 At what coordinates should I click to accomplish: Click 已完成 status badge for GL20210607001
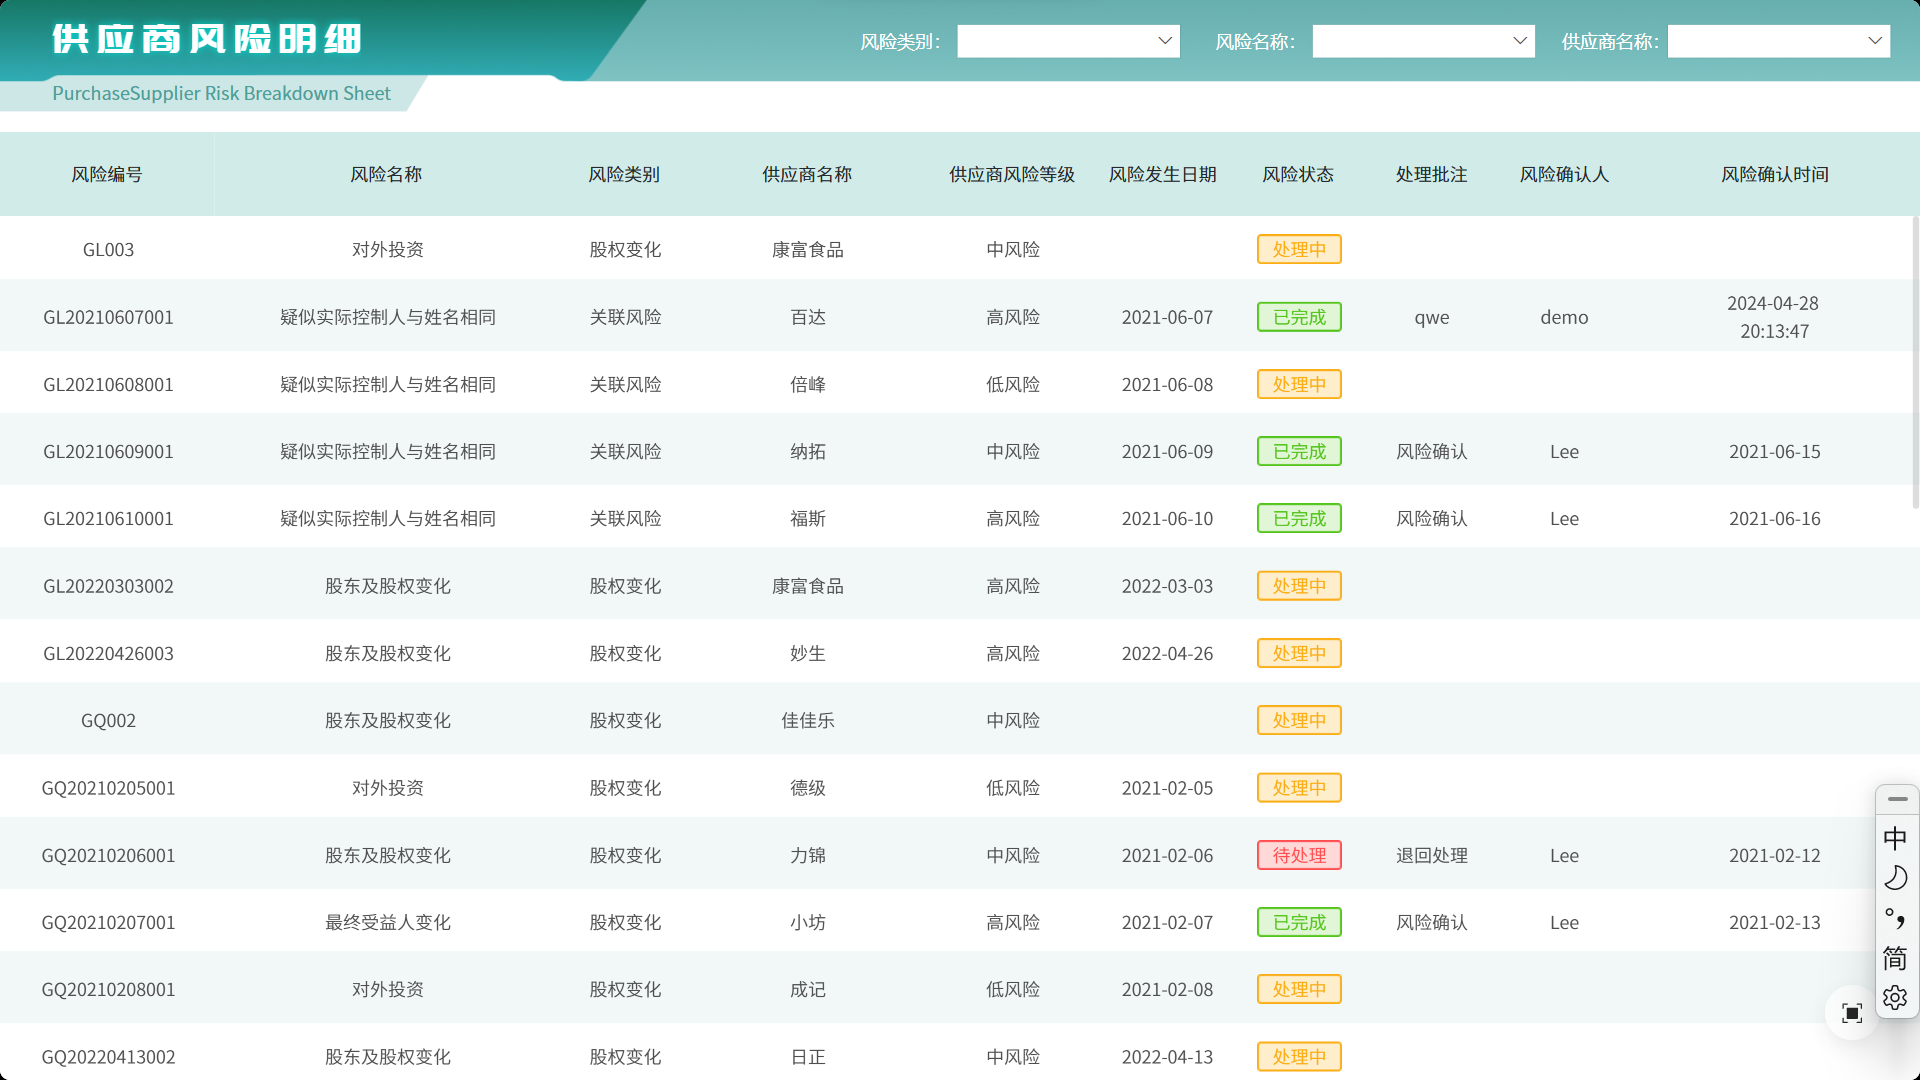click(1298, 317)
